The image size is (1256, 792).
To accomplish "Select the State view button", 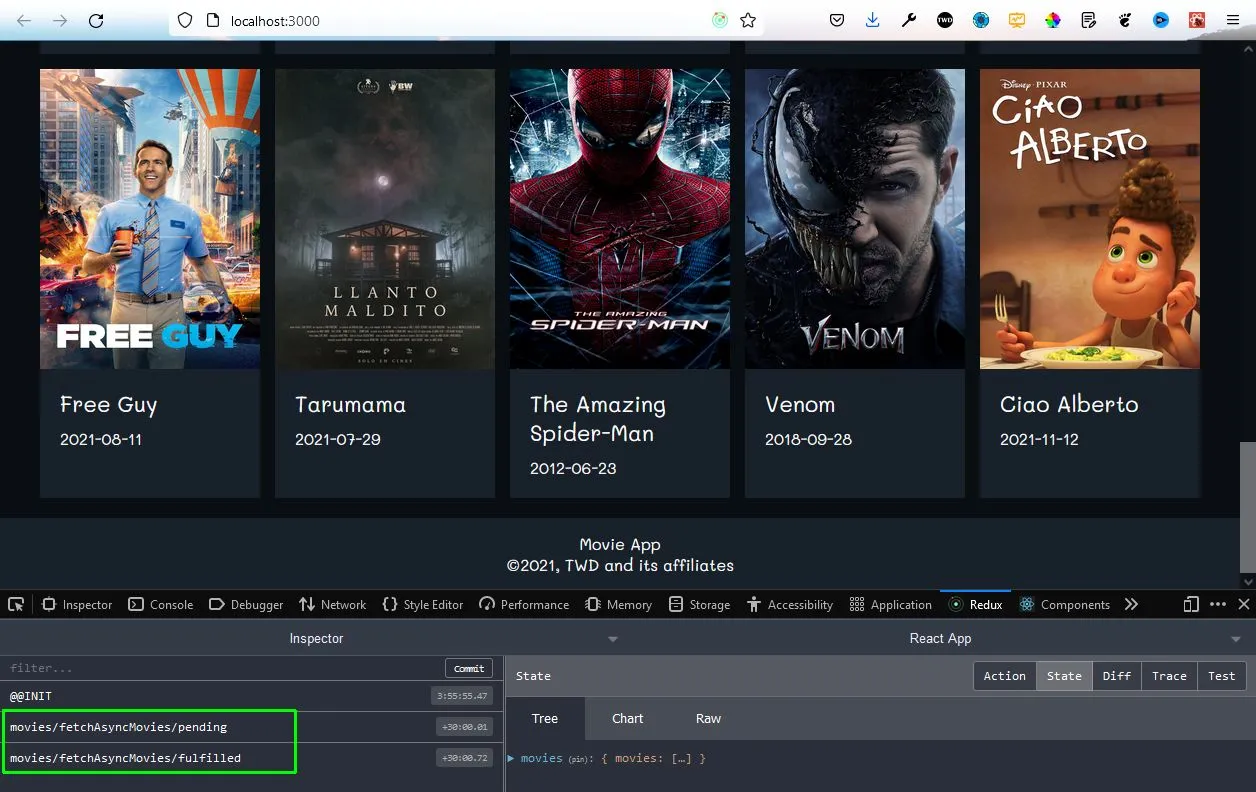I will (1064, 676).
